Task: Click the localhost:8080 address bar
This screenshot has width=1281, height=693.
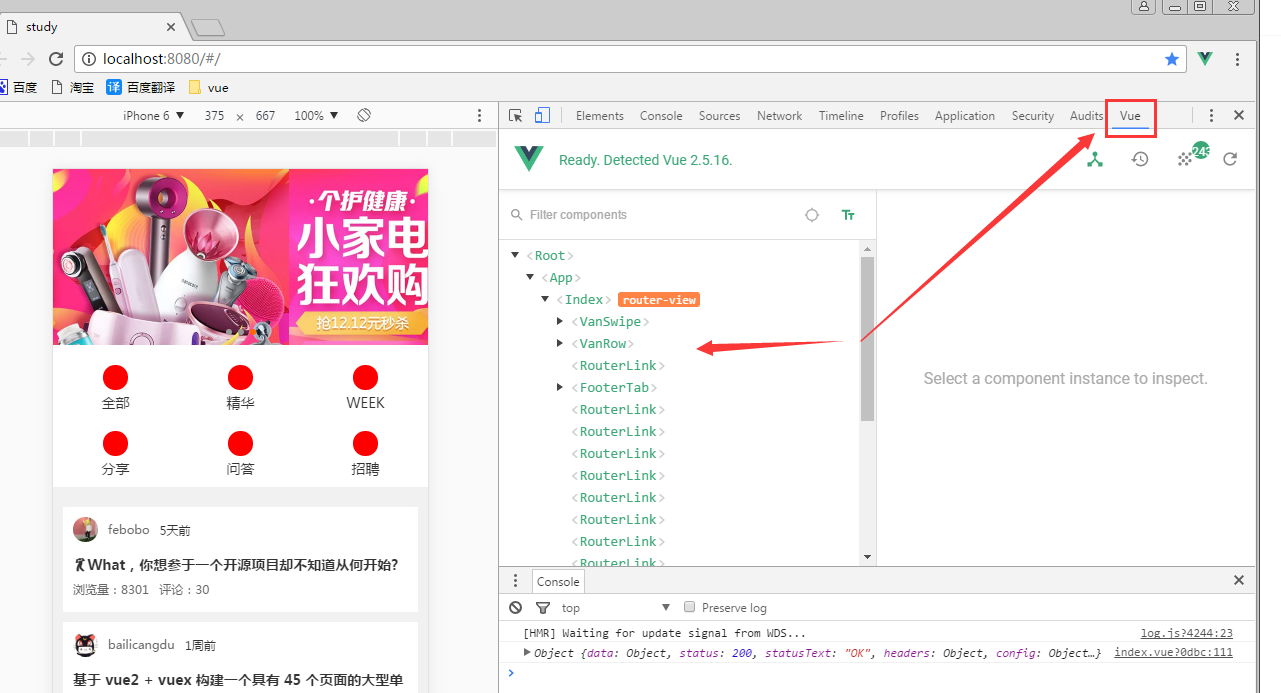Action: (630, 59)
